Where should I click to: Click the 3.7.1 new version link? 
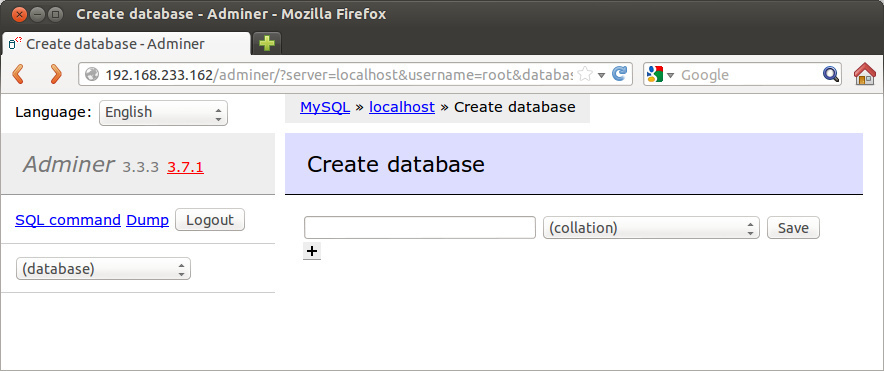(x=185, y=167)
